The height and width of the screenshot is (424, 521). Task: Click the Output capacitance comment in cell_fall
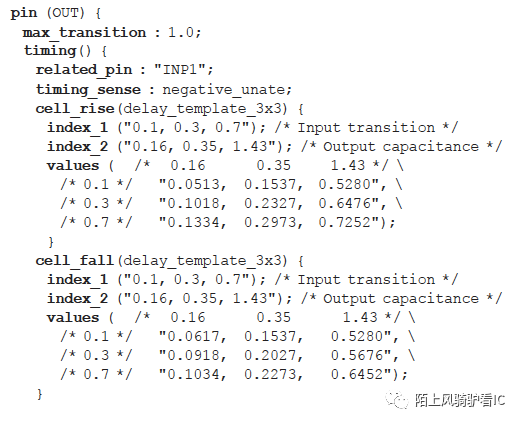[x=401, y=298]
